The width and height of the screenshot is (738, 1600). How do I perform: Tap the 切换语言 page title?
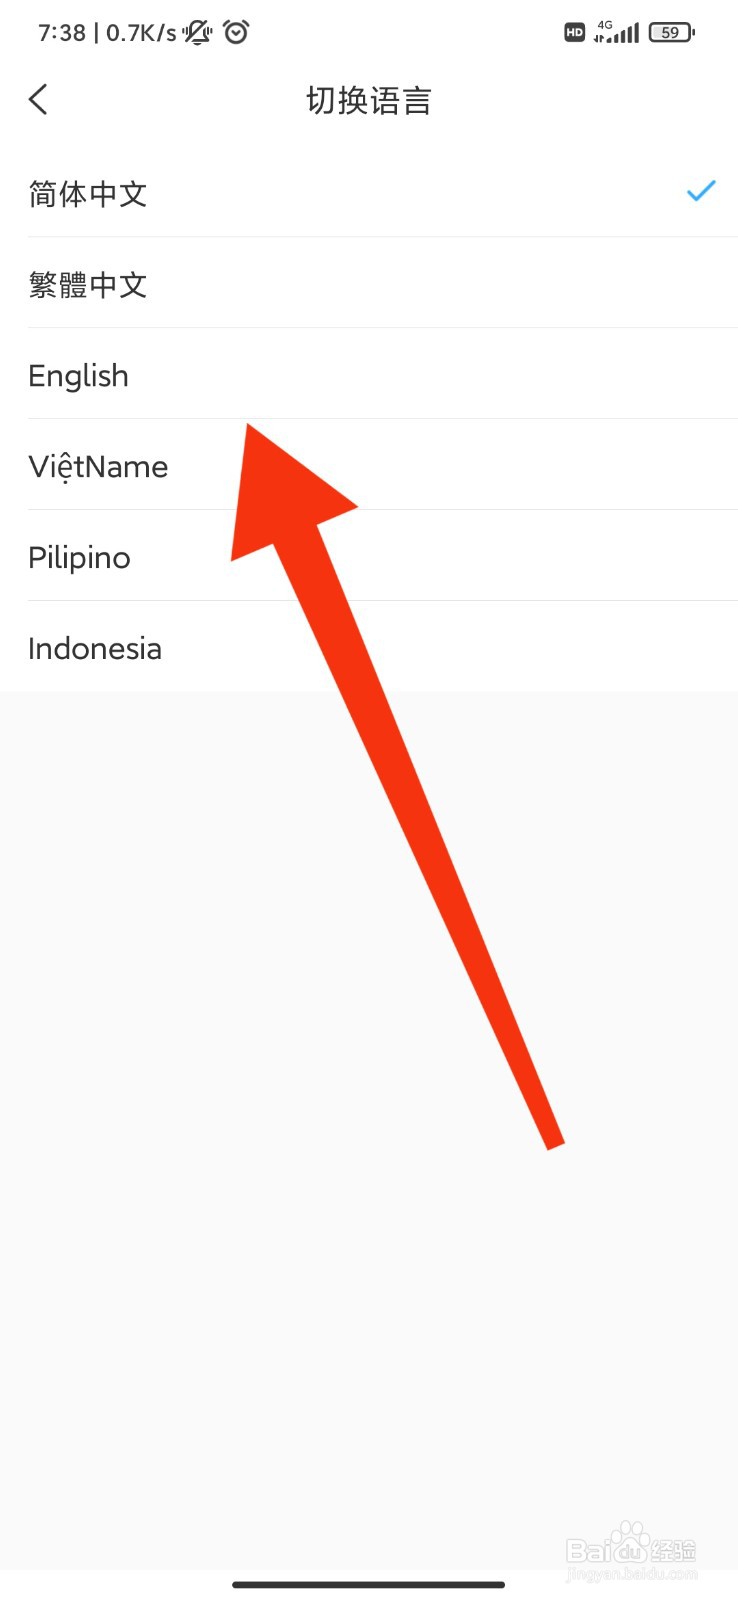click(x=369, y=100)
